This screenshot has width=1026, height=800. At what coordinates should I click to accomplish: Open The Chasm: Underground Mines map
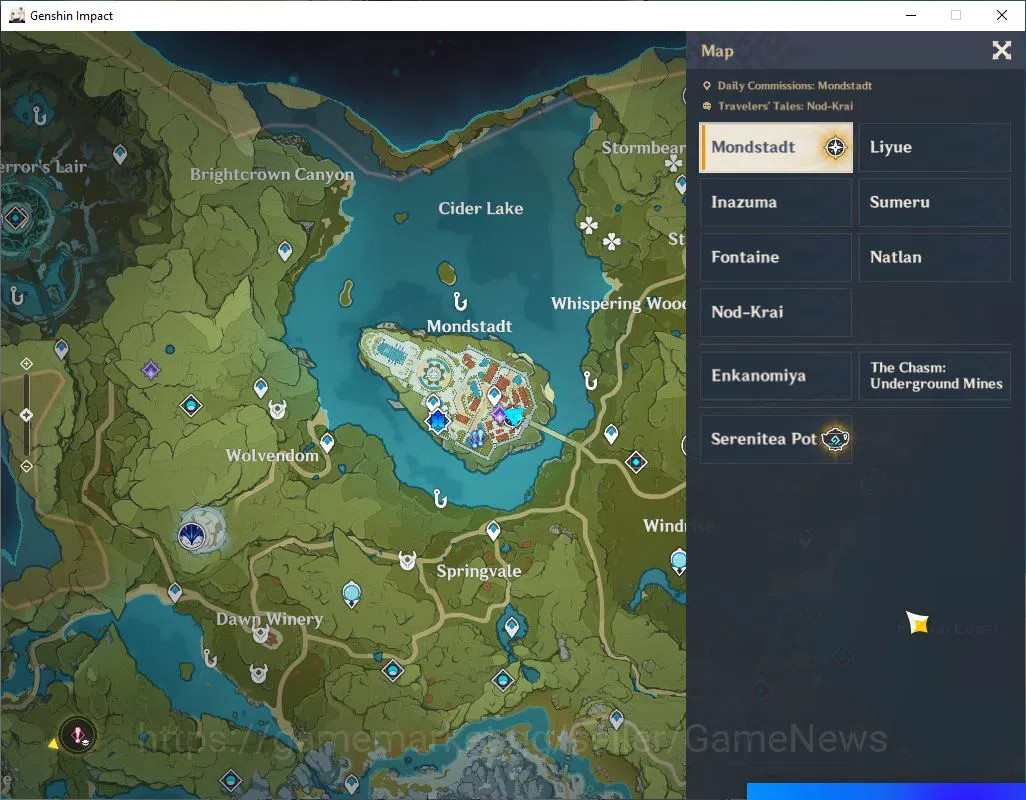tap(934, 375)
